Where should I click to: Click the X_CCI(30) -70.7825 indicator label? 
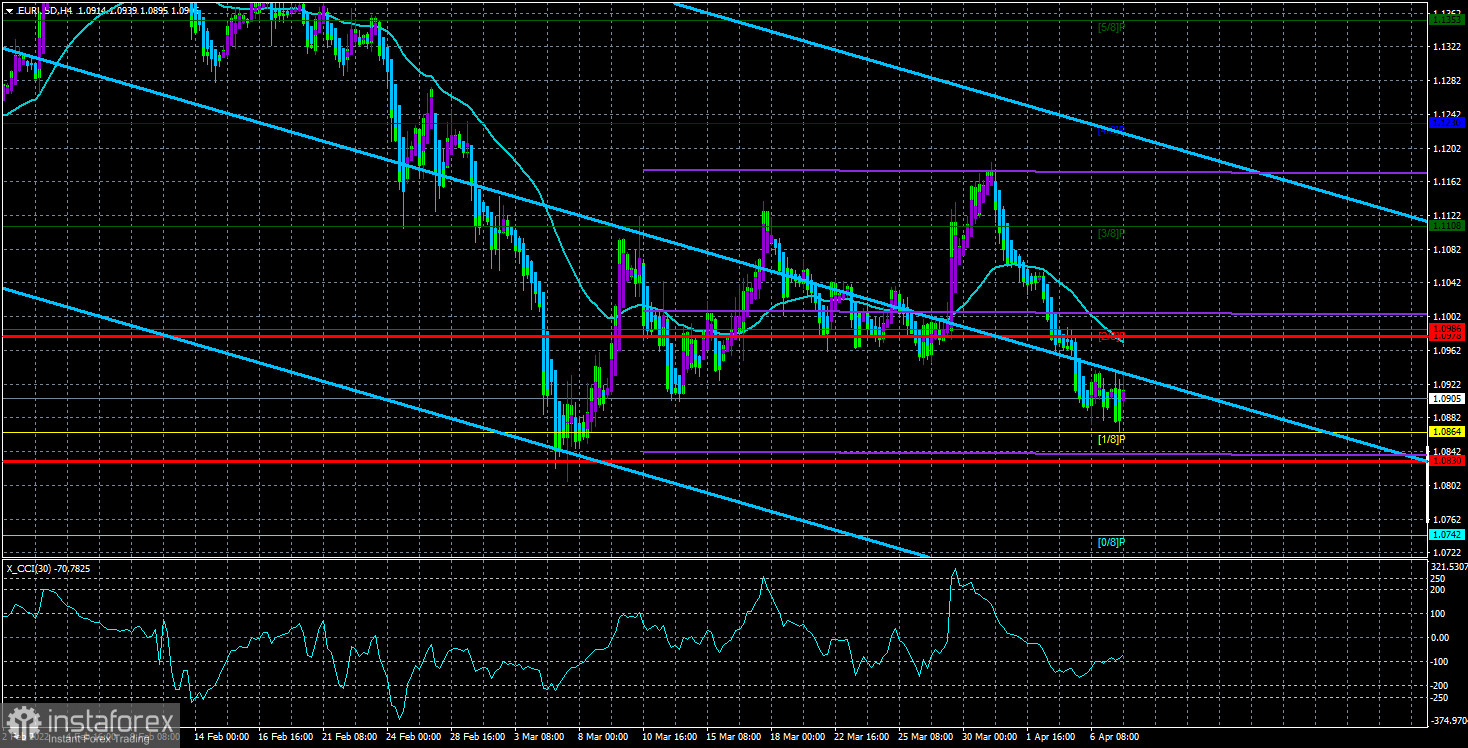click(x=48, y=568)
